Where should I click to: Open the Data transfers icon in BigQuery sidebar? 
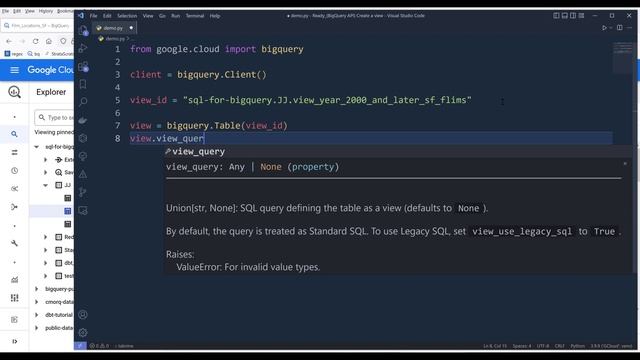coord(14,152)
